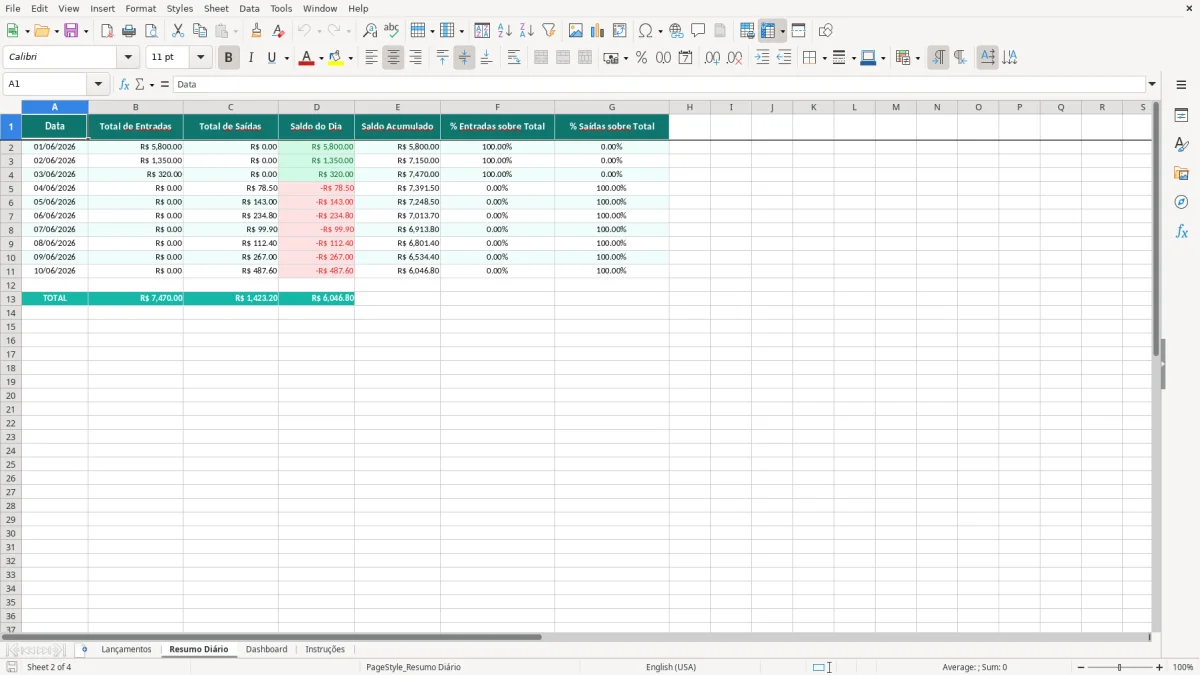This screenshot has height=675, width=1200.
Task: Open Print Preview
Action: (x=151, y=31)
